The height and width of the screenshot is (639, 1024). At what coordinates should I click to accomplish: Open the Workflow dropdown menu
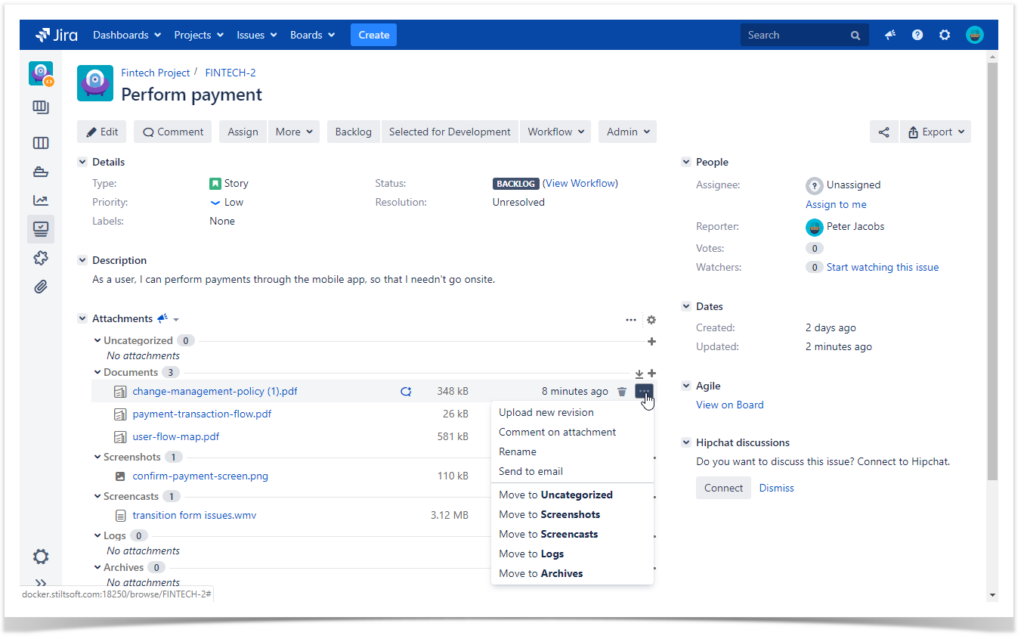click(x=555, y=131)
